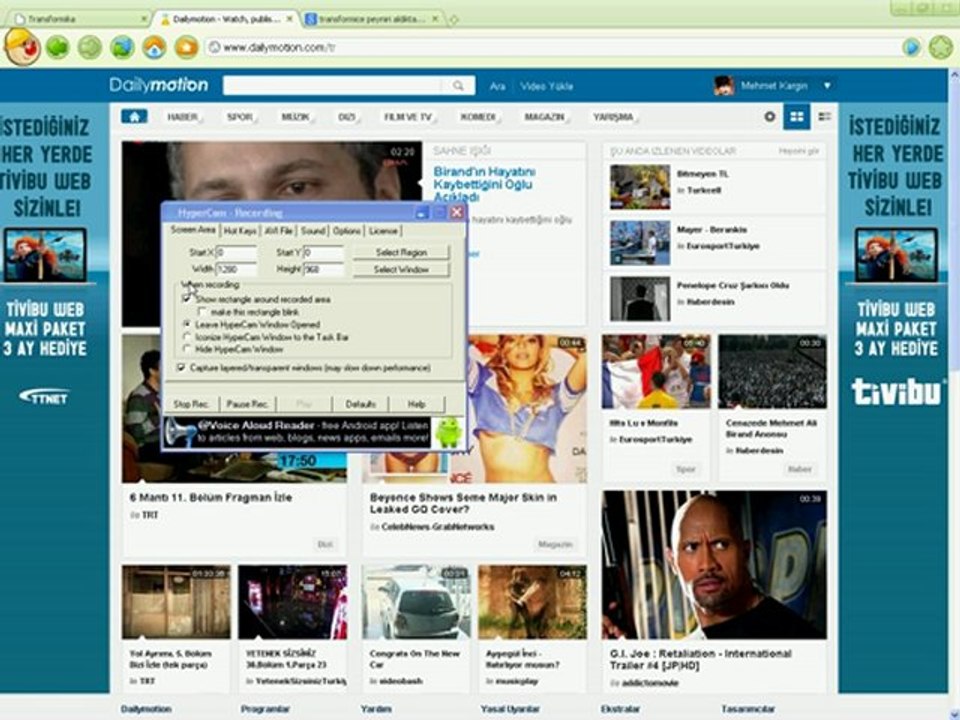Close the Dailymotion browser tab

click(290, 19)
